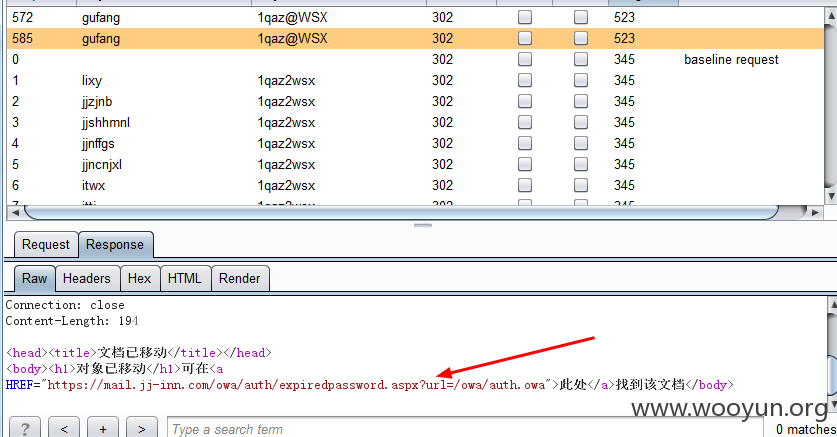
Task: Click the results table scroll-up arrow
Action: point(831,15)
